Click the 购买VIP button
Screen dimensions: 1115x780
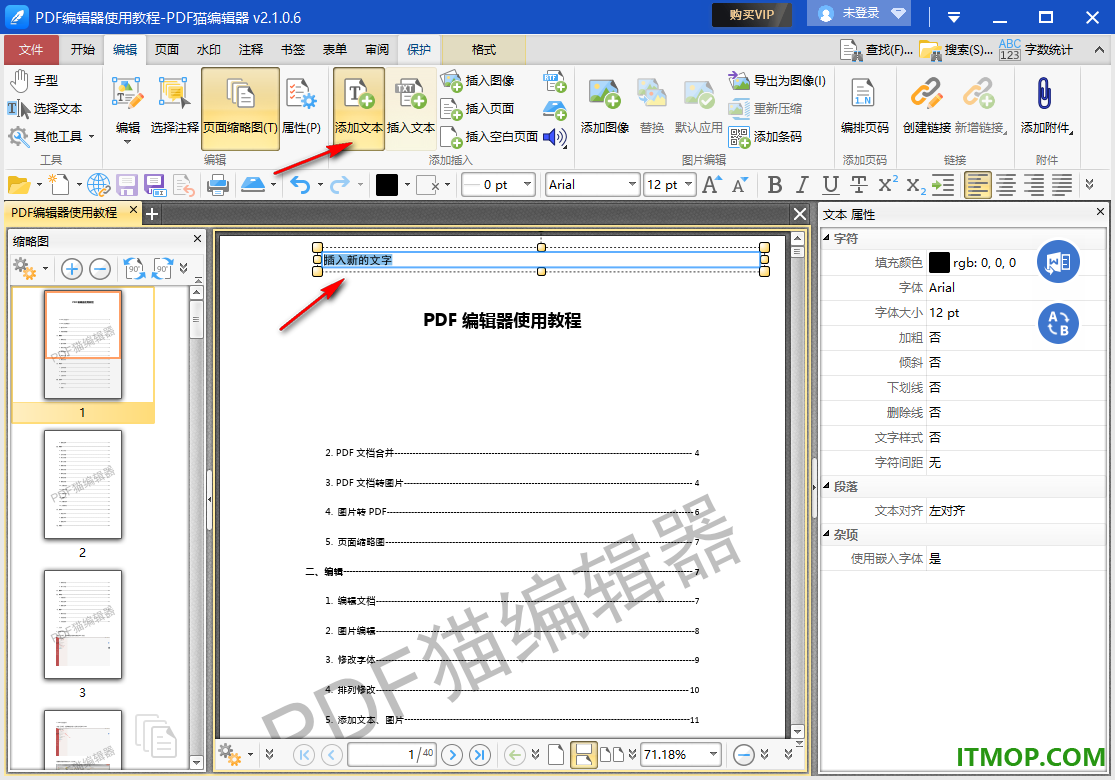click(752, 14)
